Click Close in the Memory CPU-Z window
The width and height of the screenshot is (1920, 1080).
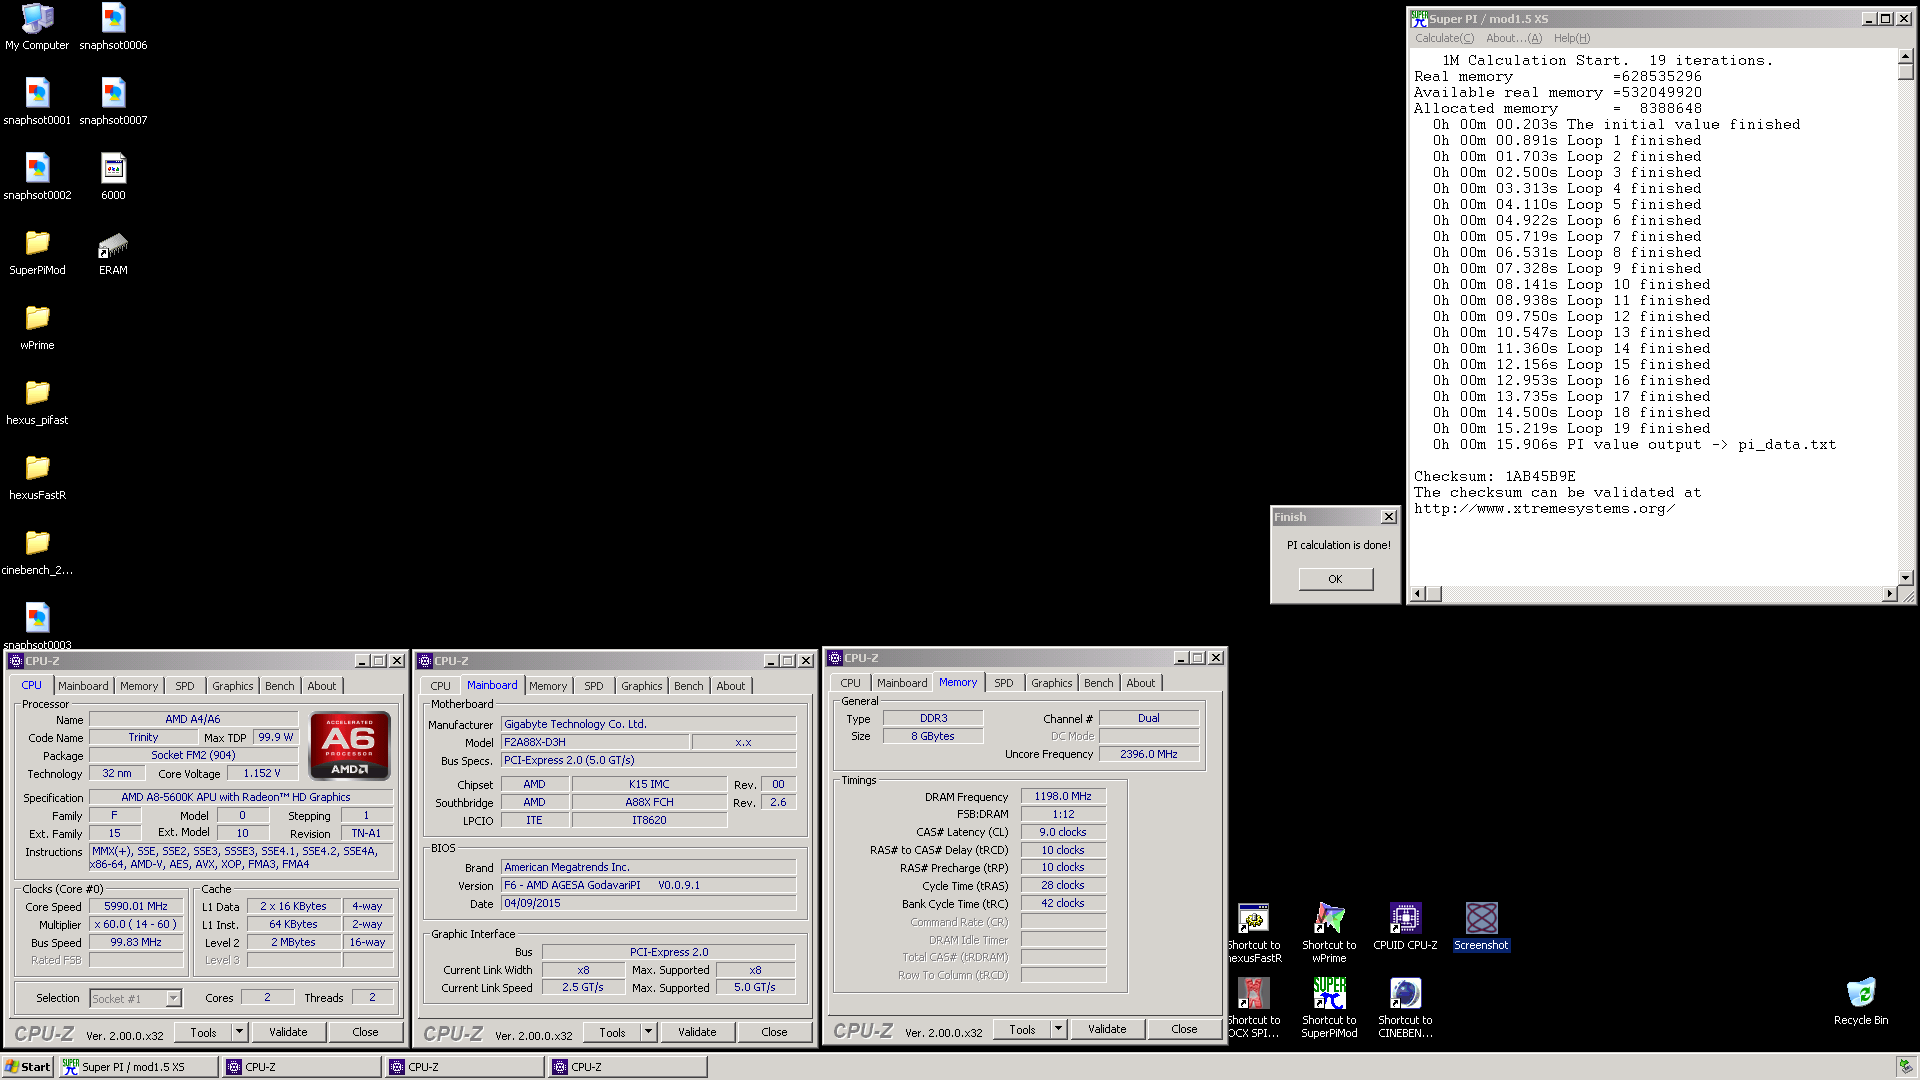[1184, 1029]
